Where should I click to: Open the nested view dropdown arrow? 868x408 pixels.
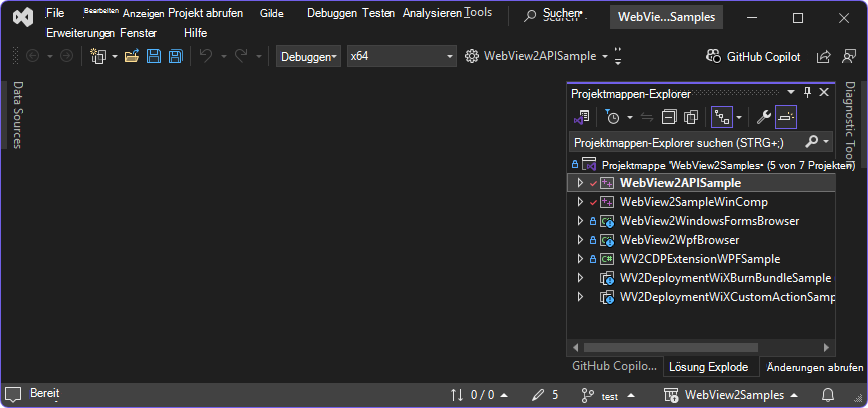739,117
